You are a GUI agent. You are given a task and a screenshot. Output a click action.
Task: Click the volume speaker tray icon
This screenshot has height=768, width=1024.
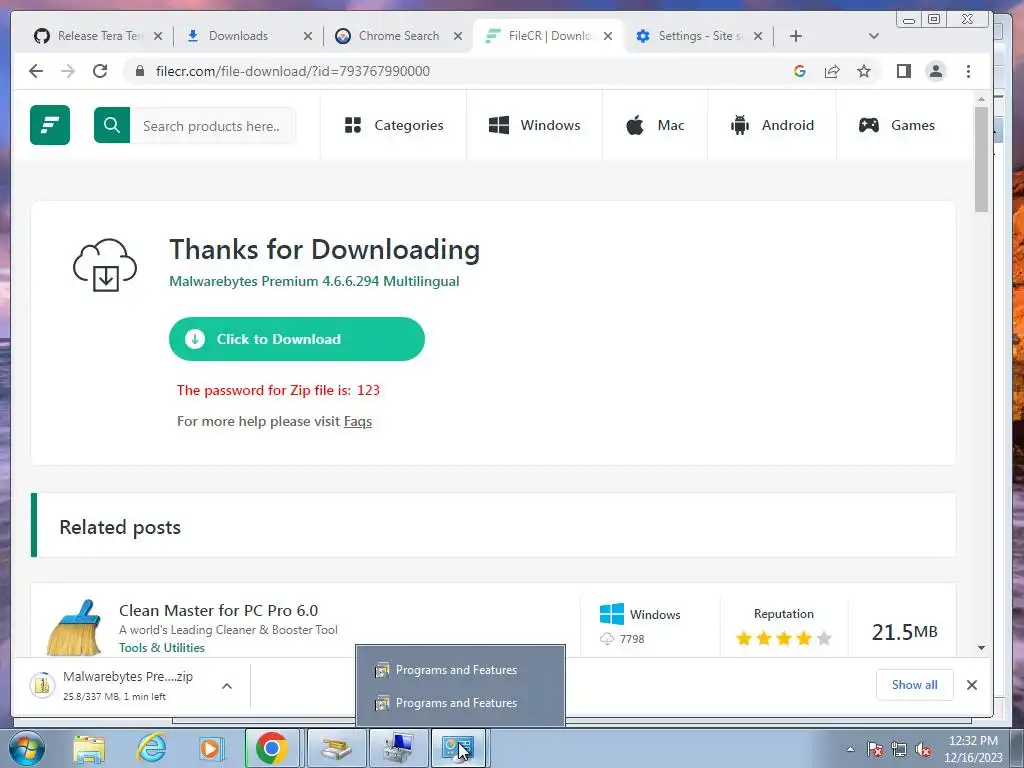(x=923, y=750)
